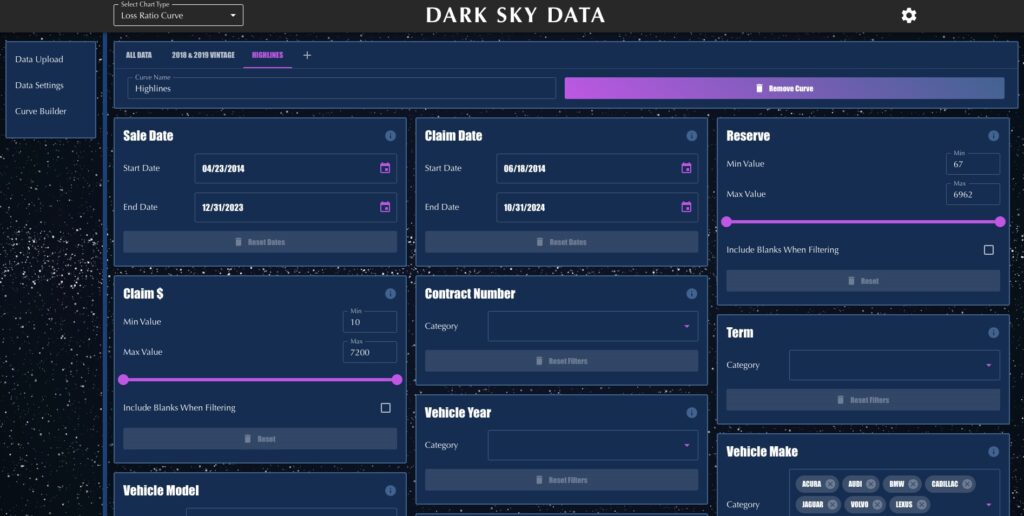Click the Reserve slider's left handle
This screenshot has width=1024, height=516.
coord(727,222)
